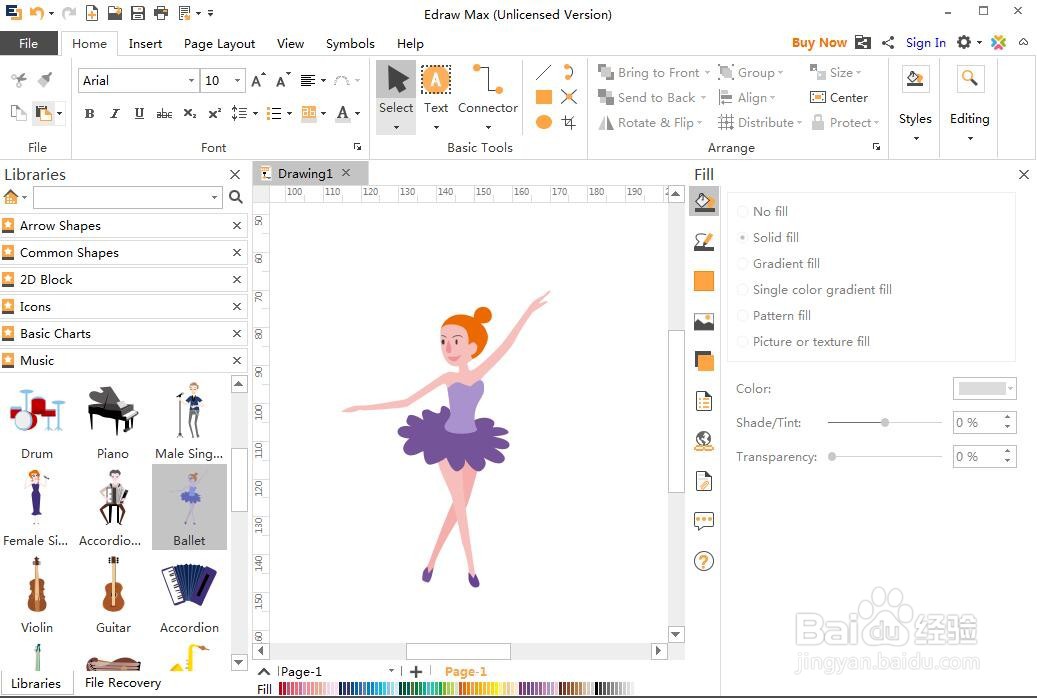Click the print icon in quick access bar
1037x698 pixels.
click(x=161, y=13)
